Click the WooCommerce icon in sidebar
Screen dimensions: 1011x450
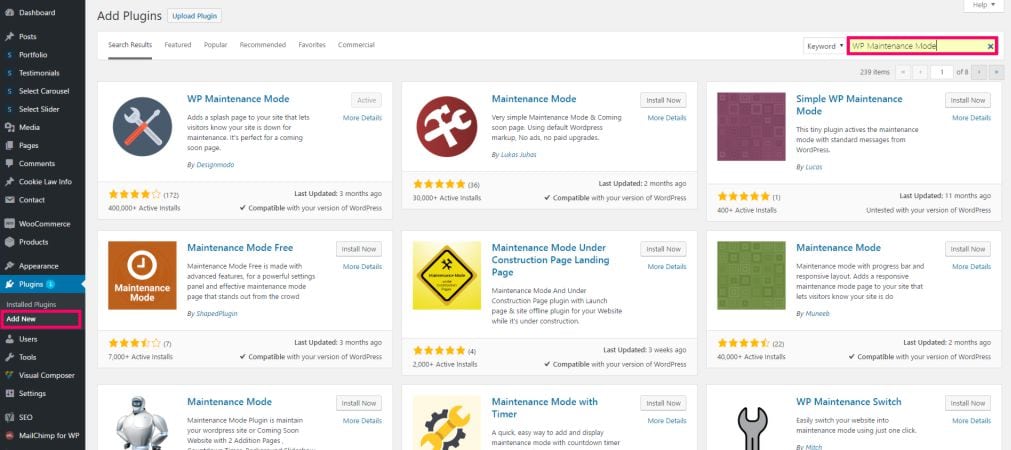9,224
